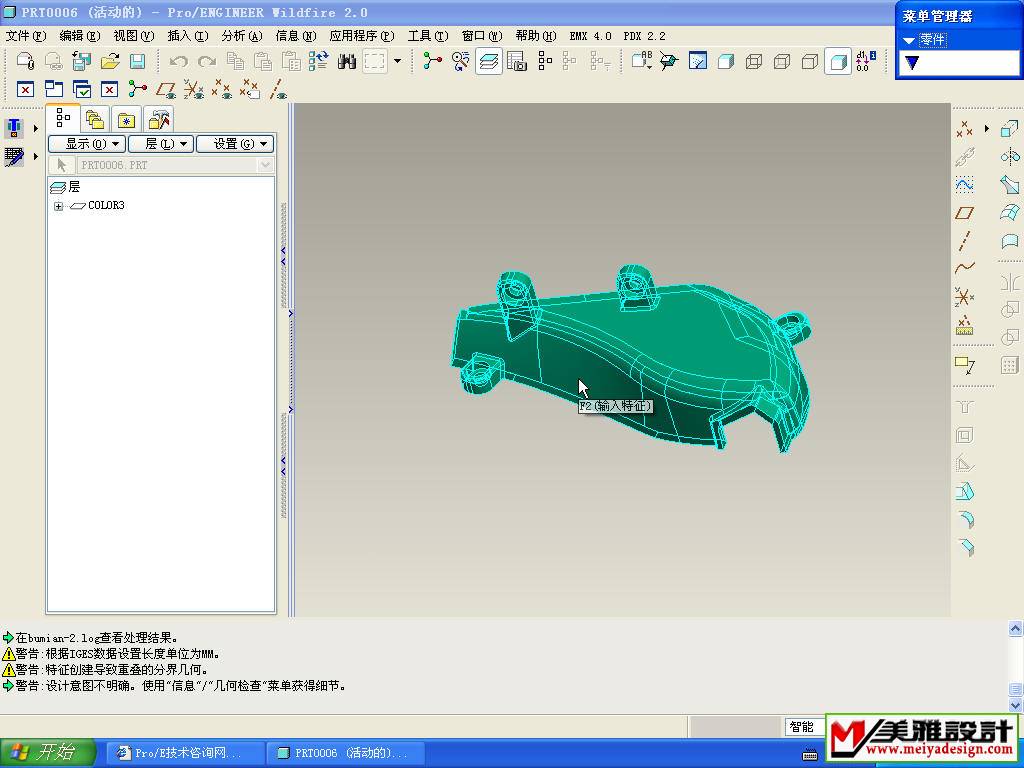Open the 分析 menu
The width and height of the screenshot is (1024, 768).
pyautogui.click(x=241, y=36)
